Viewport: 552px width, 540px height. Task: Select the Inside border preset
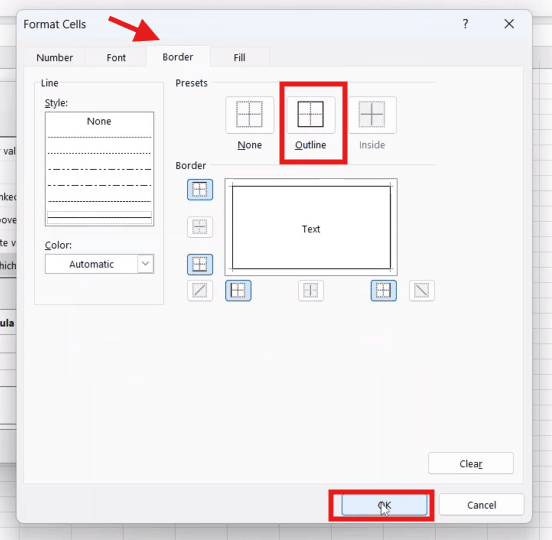(x=372, y=115)
